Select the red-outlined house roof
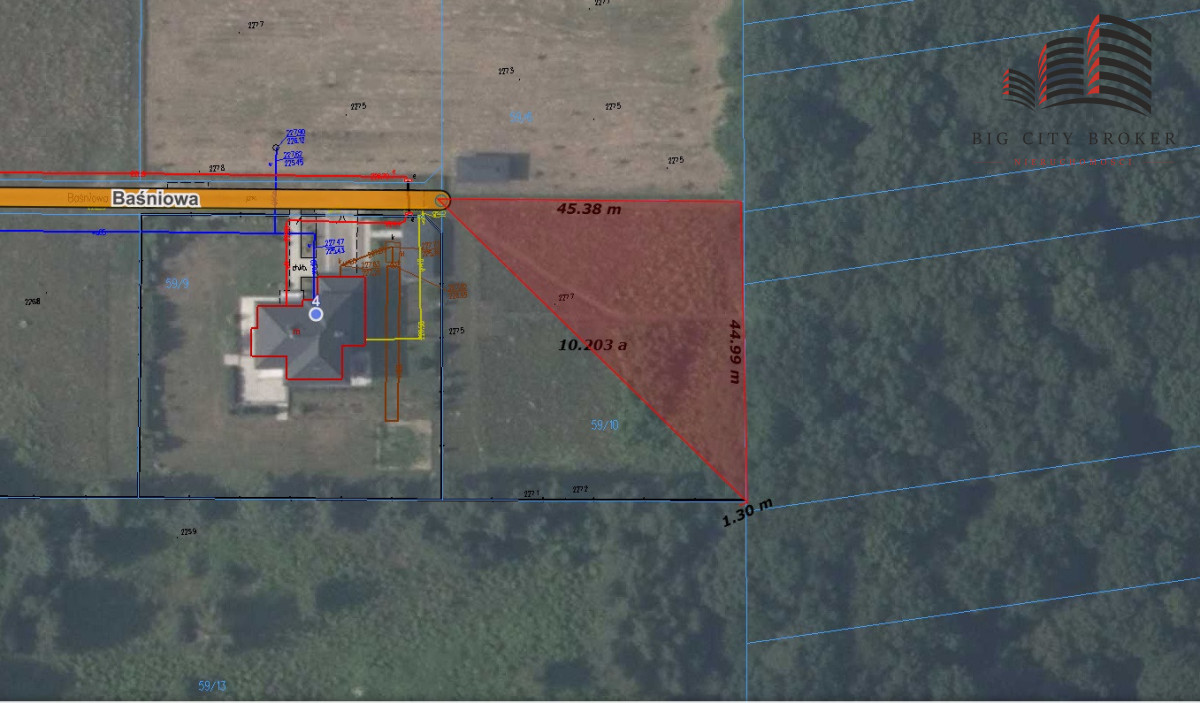The width and height of the screenshot is (1200, 703). tap(305, 330)
